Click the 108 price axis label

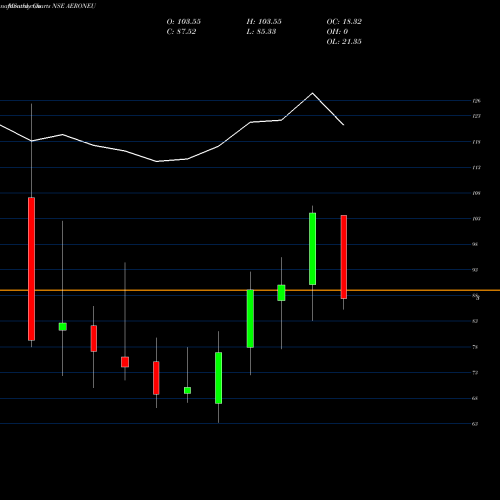coord(476,193)
